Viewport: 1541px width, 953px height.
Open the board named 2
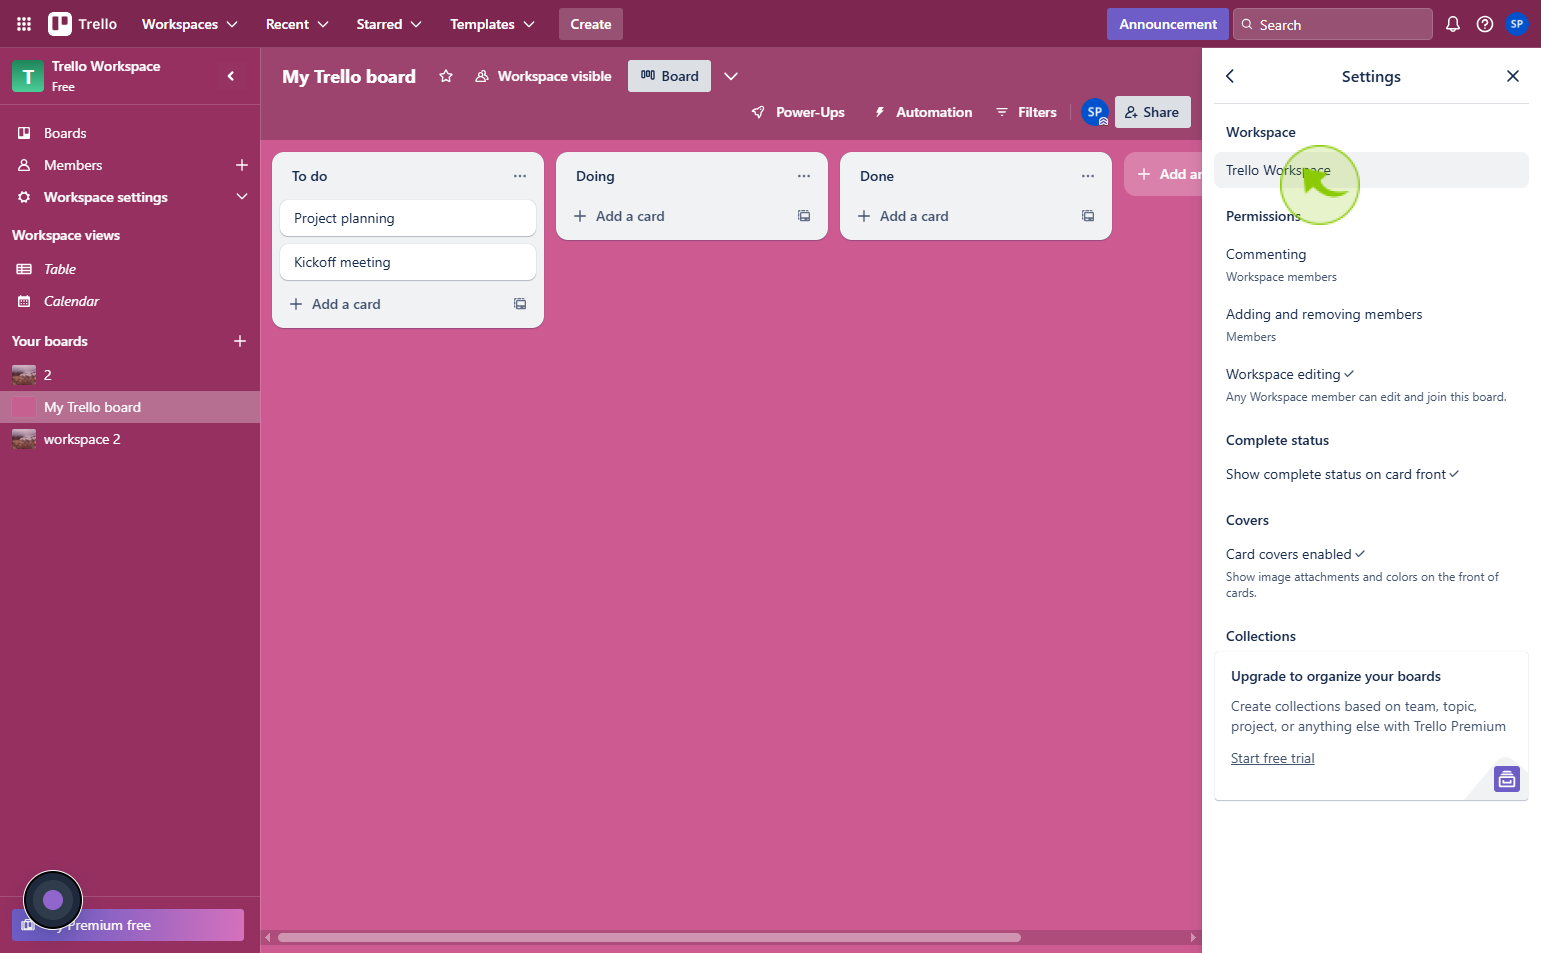click(130, 375)
